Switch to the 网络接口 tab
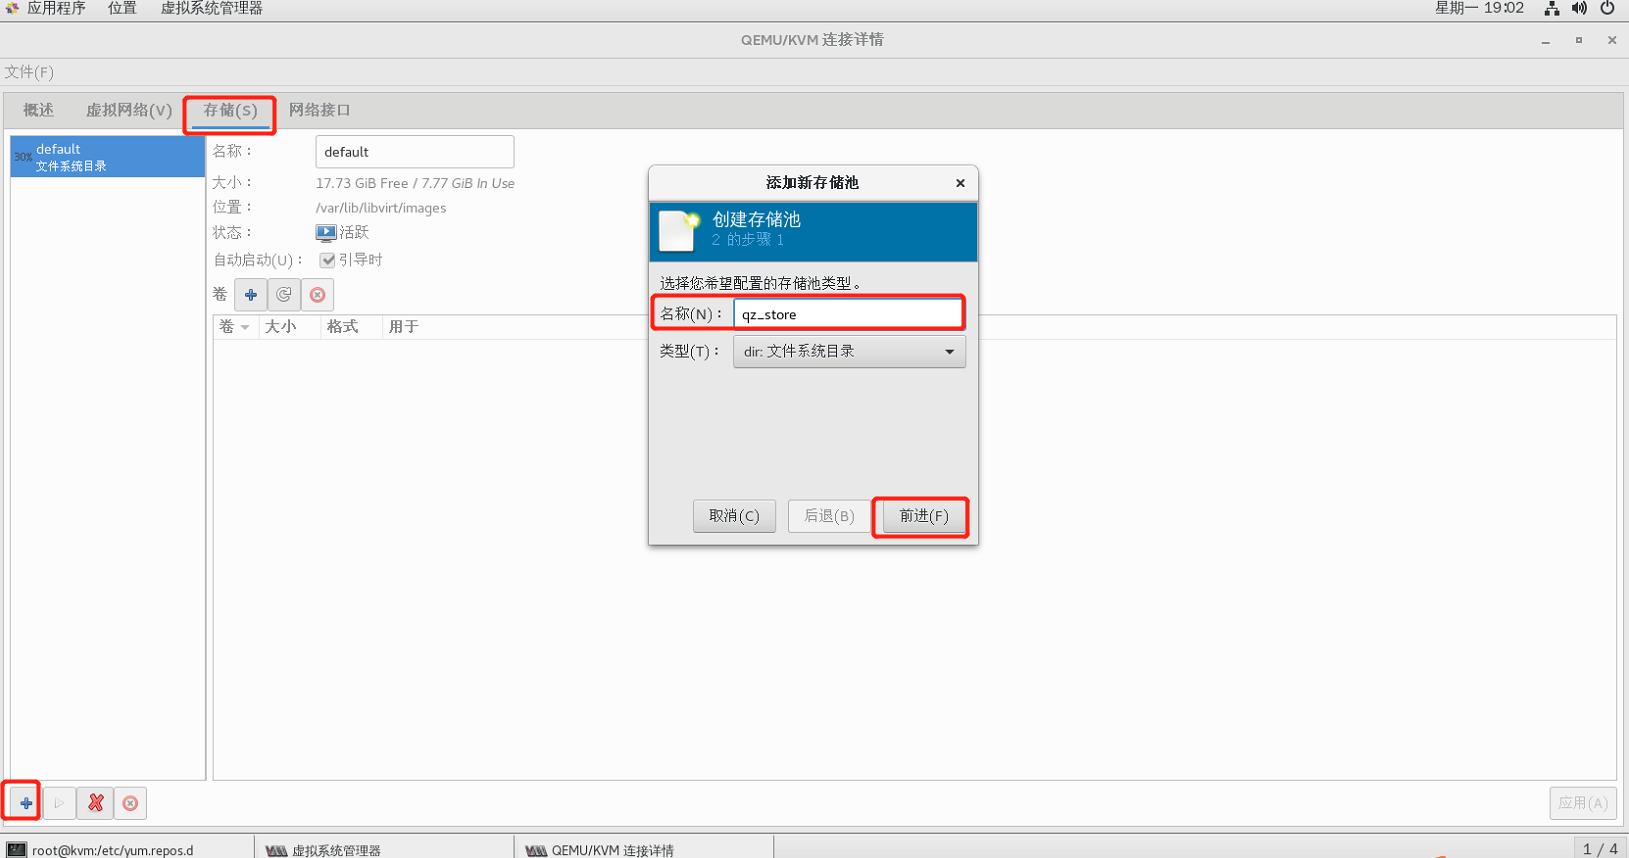Screen dimensions: 1629x858 click(x=320, y=110)
